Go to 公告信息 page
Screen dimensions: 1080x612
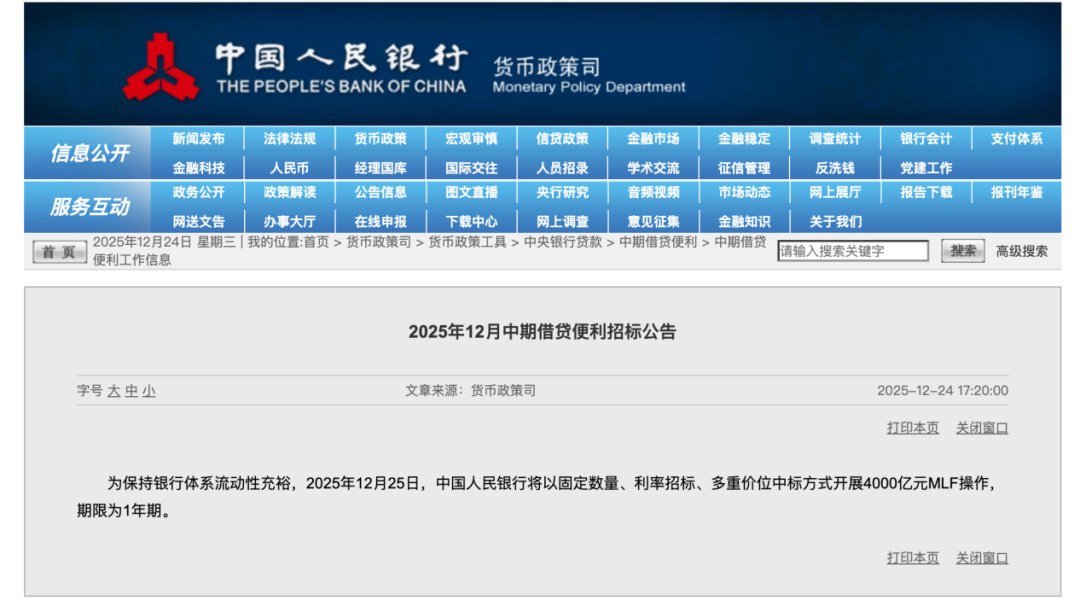click(x=380, y=193)
